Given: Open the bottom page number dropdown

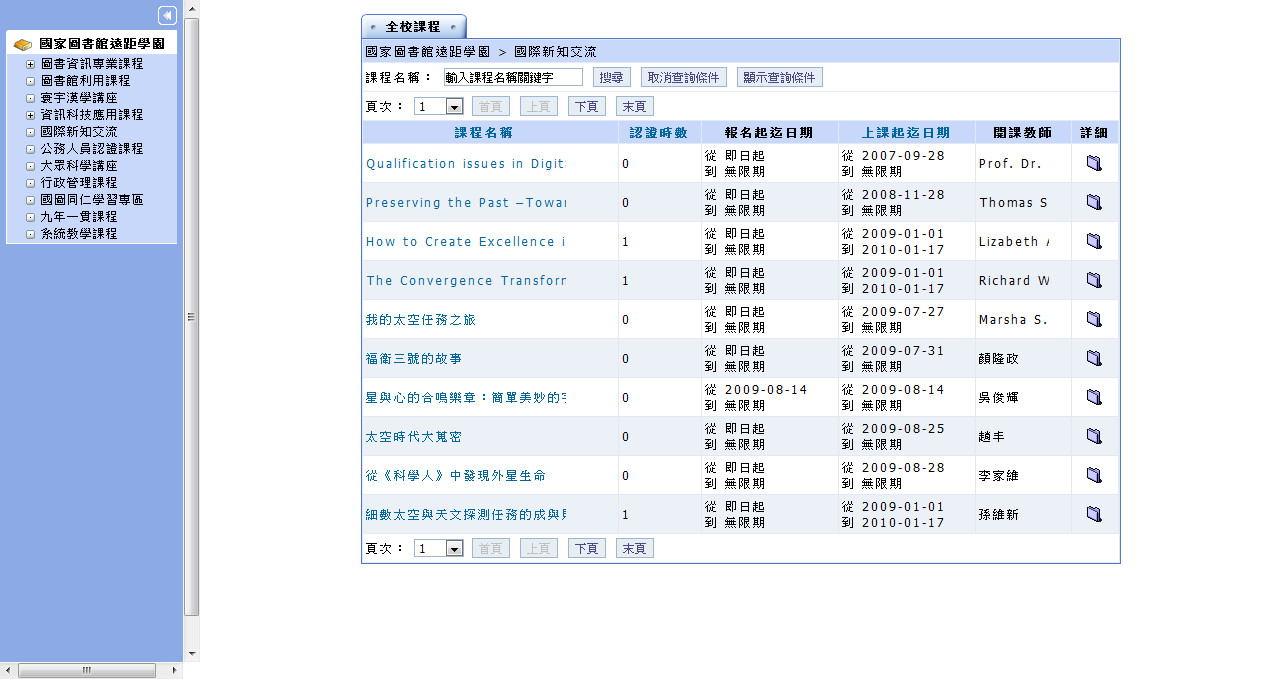Looking at the screenshot, I should click(x=454, y=548).
